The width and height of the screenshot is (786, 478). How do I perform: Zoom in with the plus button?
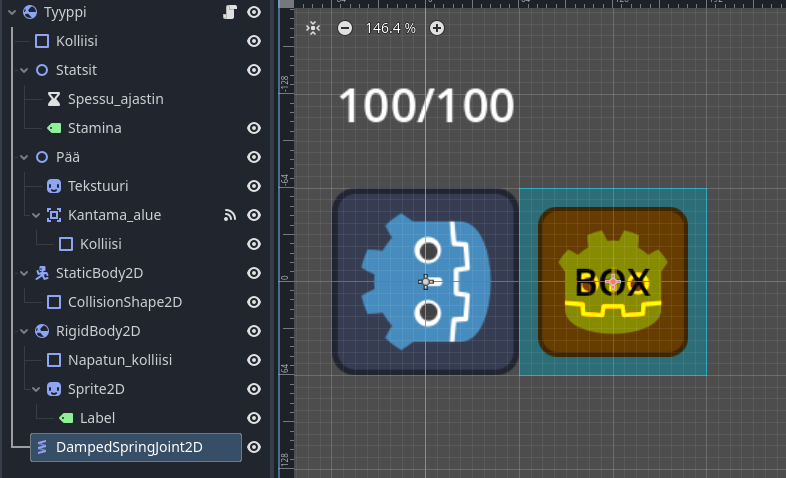437,28
